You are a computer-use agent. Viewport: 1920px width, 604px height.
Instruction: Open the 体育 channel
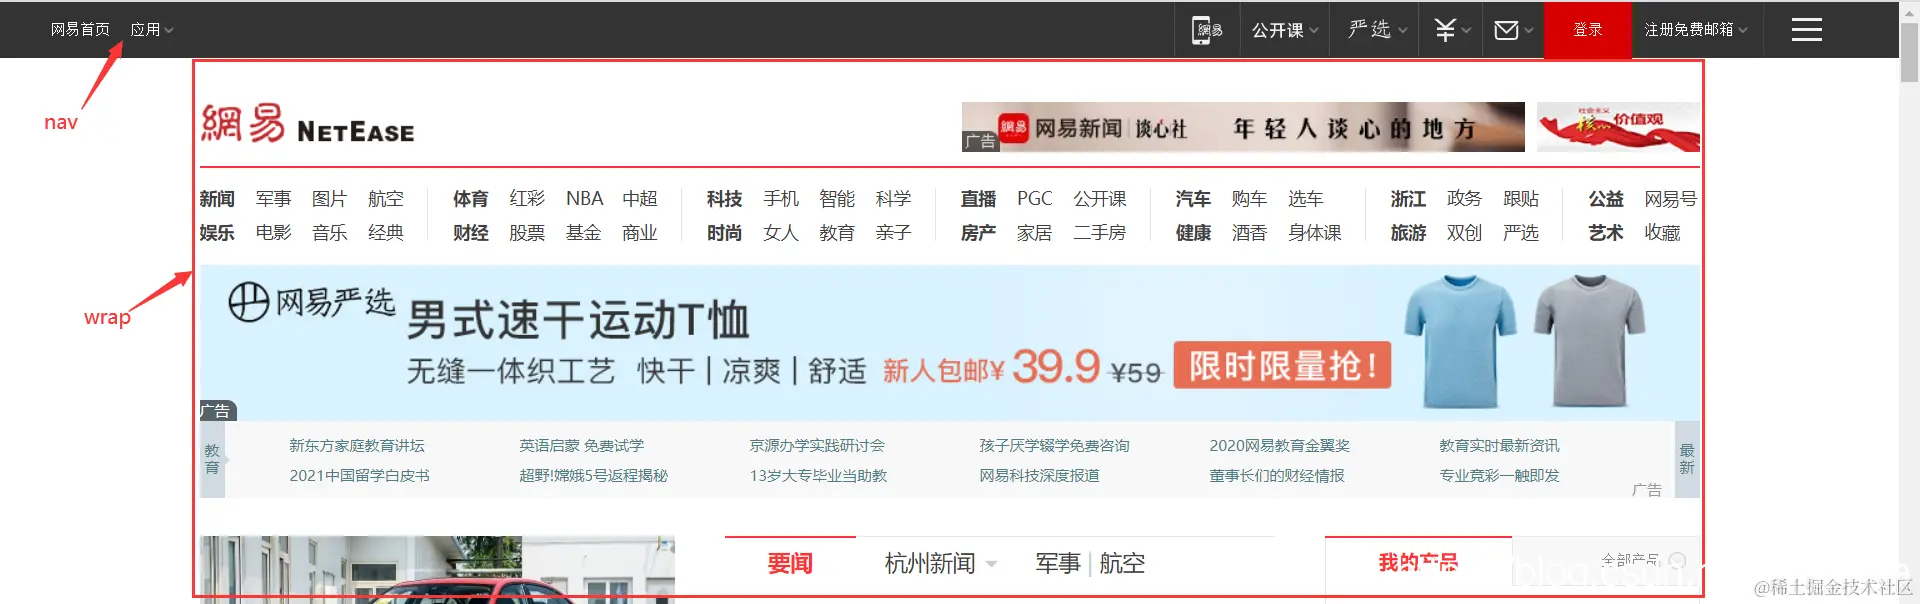471,199
